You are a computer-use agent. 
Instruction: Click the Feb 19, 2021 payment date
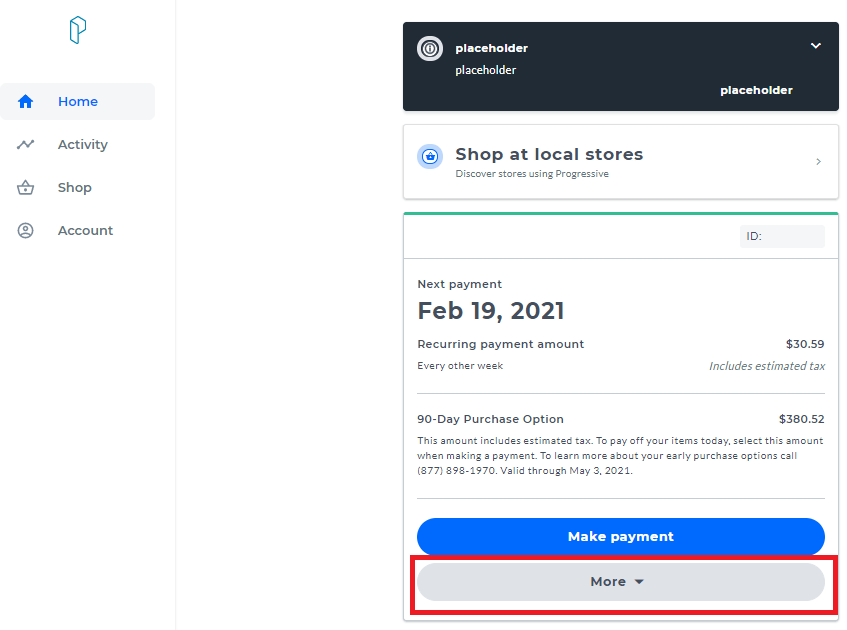491,311
